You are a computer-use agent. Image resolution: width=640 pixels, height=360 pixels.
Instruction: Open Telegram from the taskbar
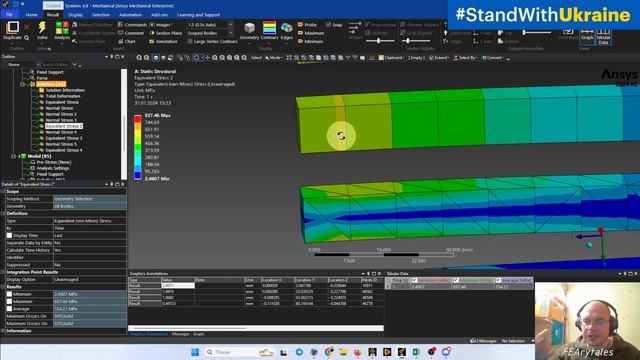tap(299, 352)
